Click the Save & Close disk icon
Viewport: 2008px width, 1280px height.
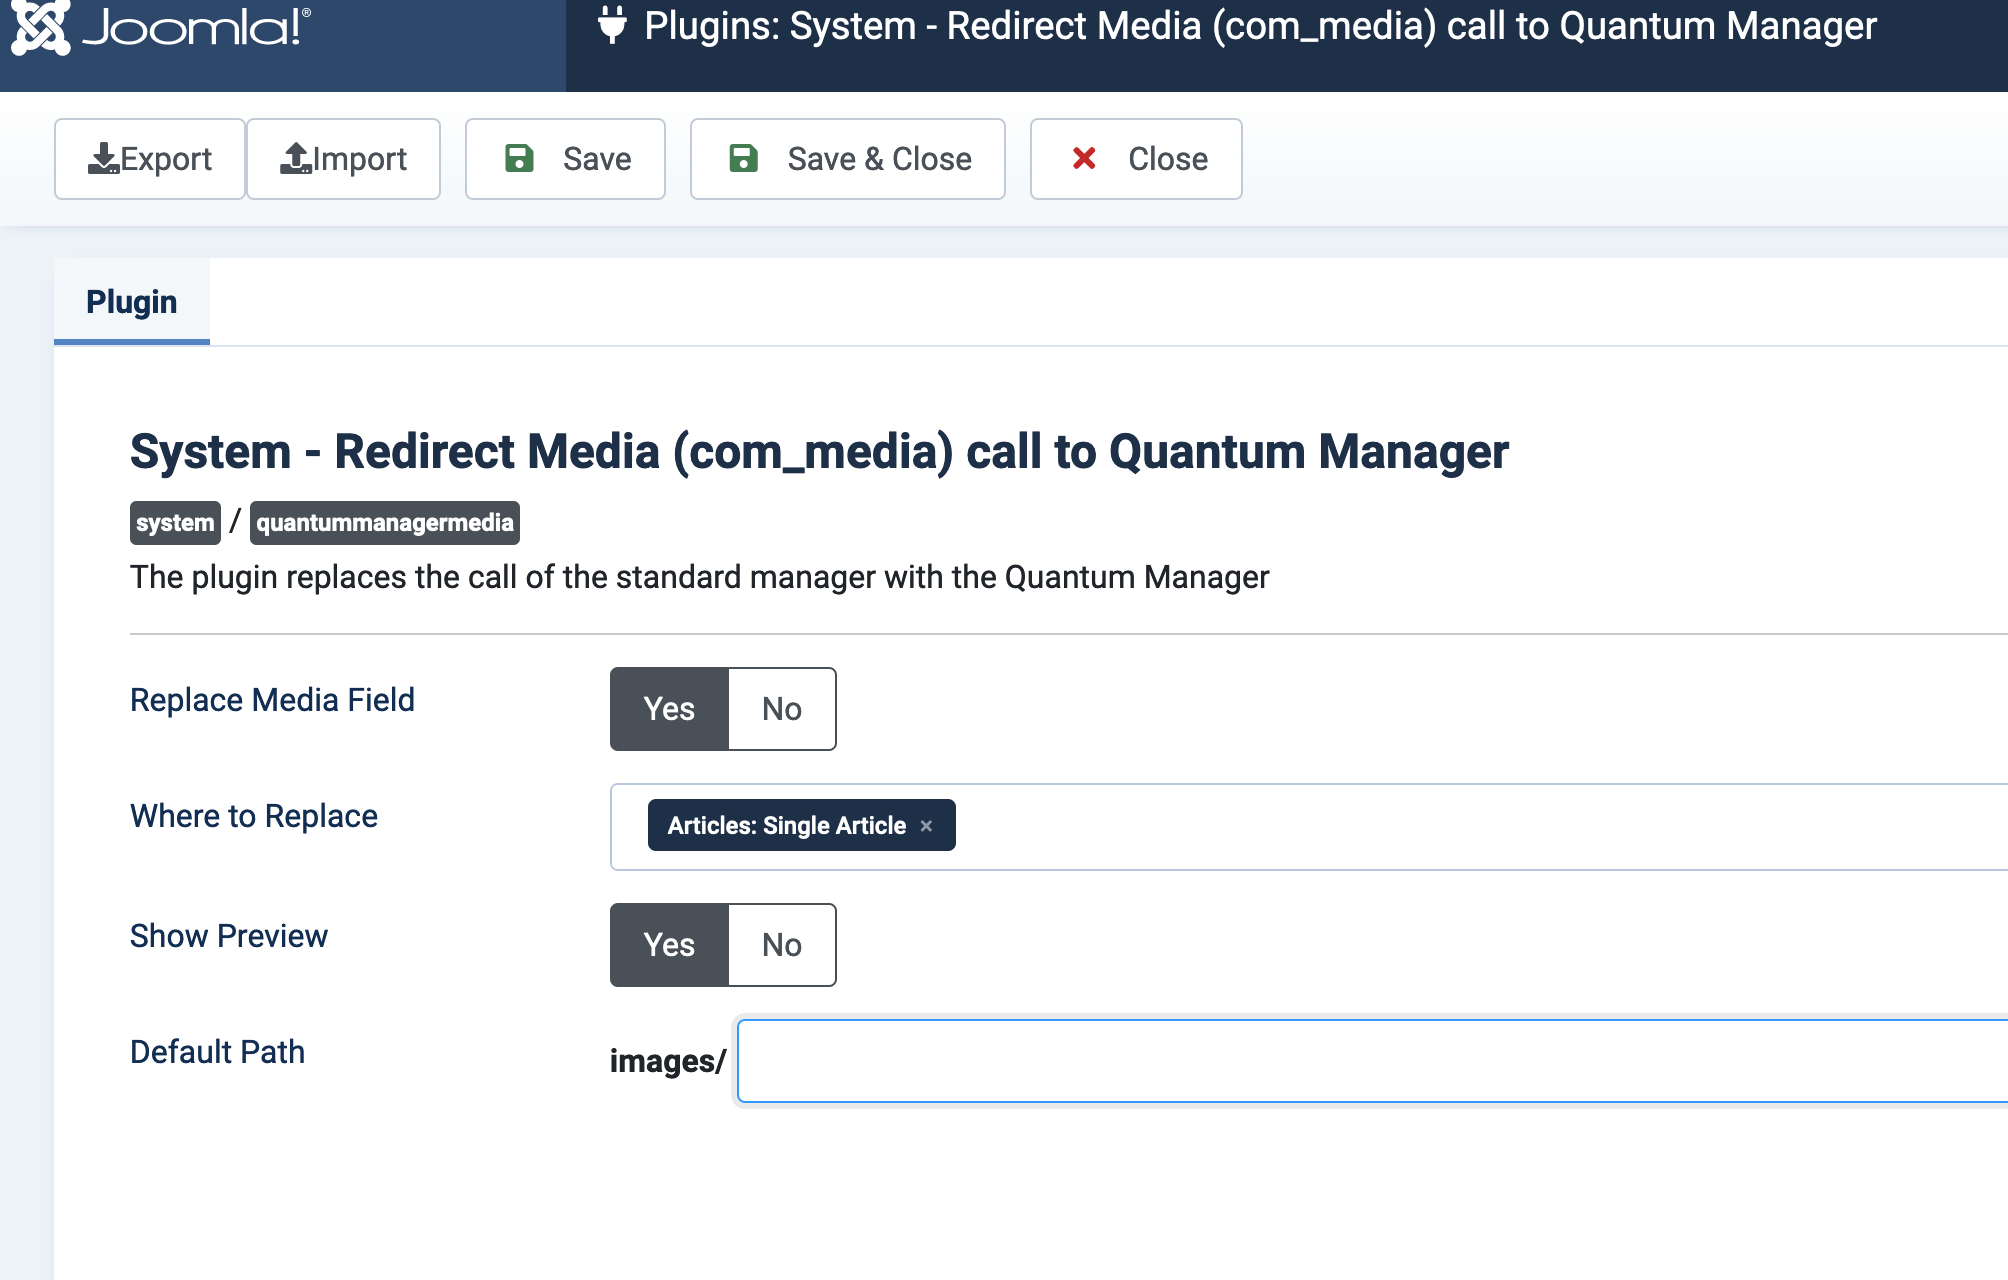click(x=742, y=158)
